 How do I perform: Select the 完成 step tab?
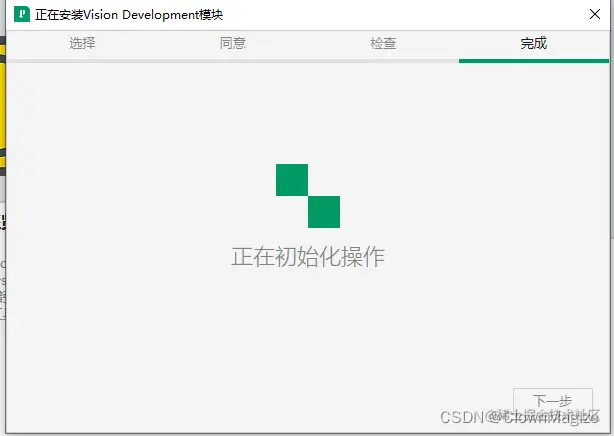pos(534,43)
